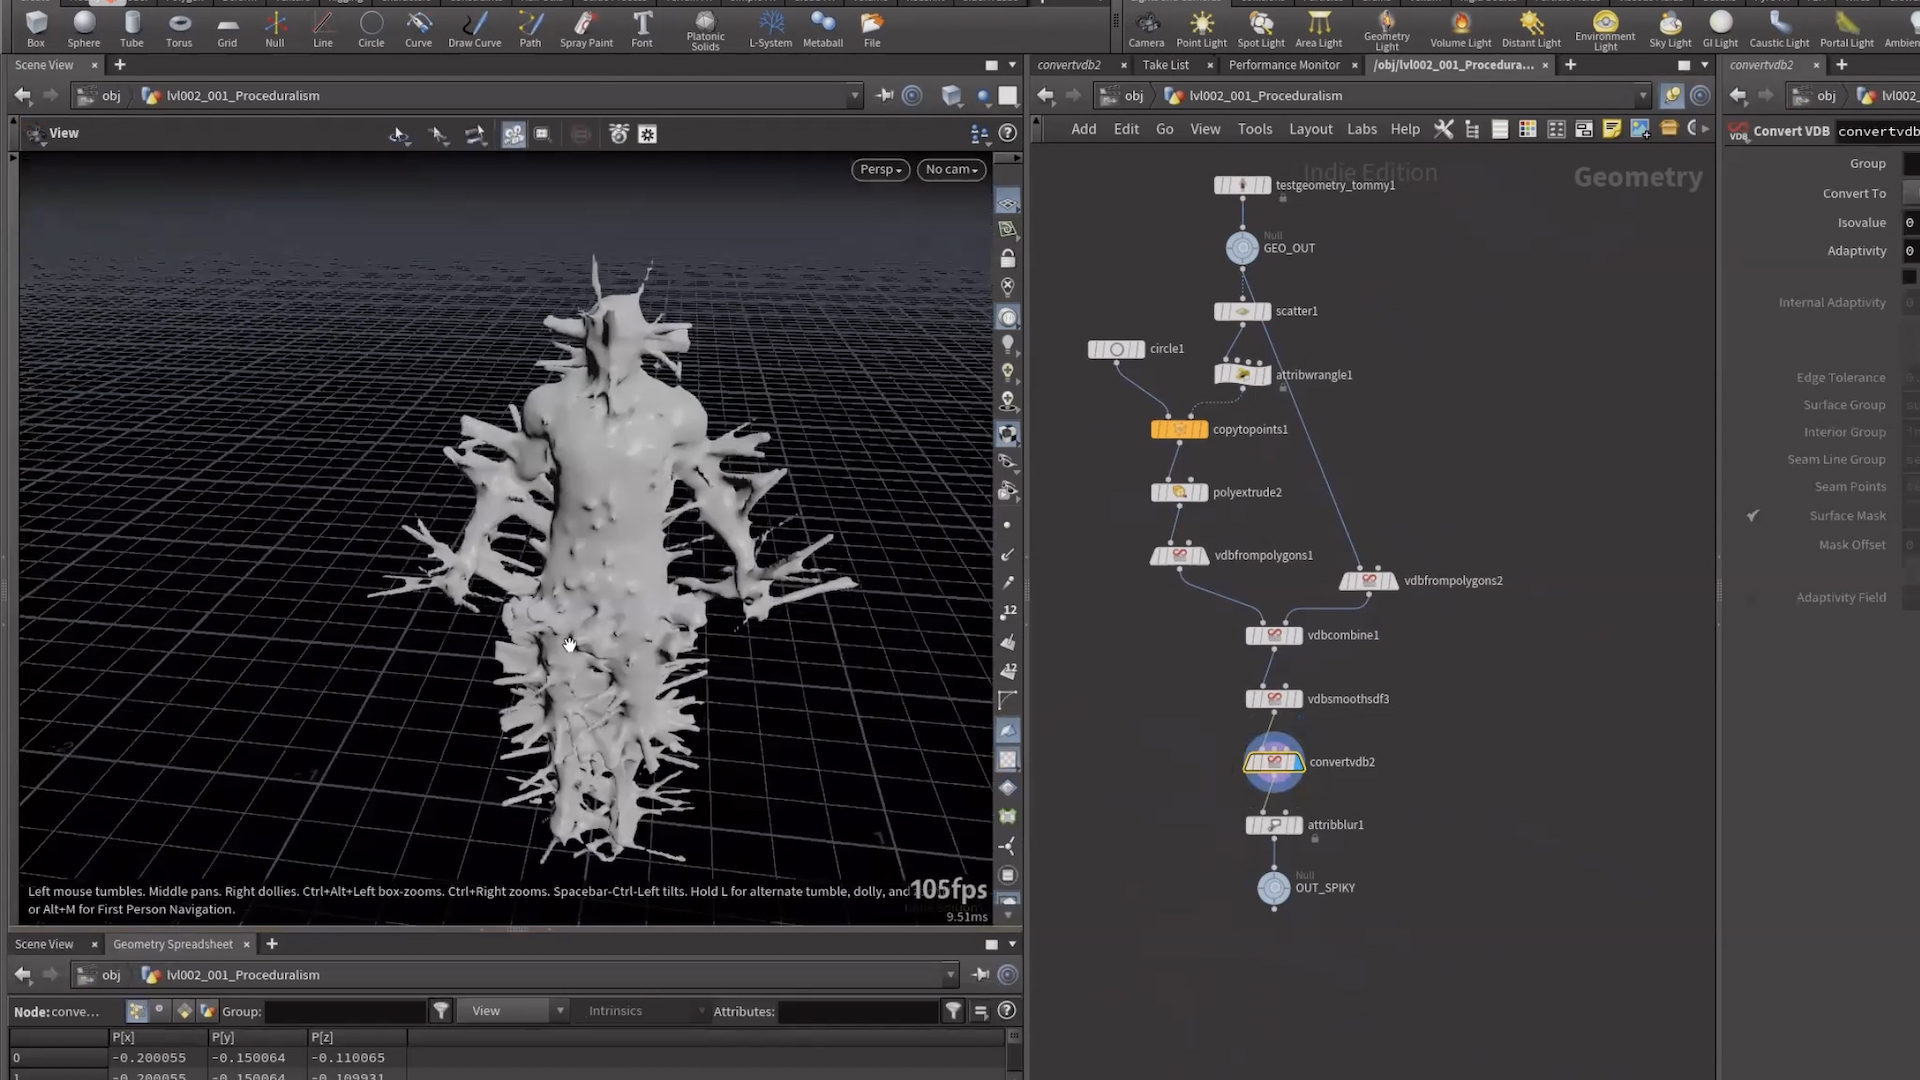
Task: Click the Intrinsics button in the spreadsheet
Action: coord(615,1011)
